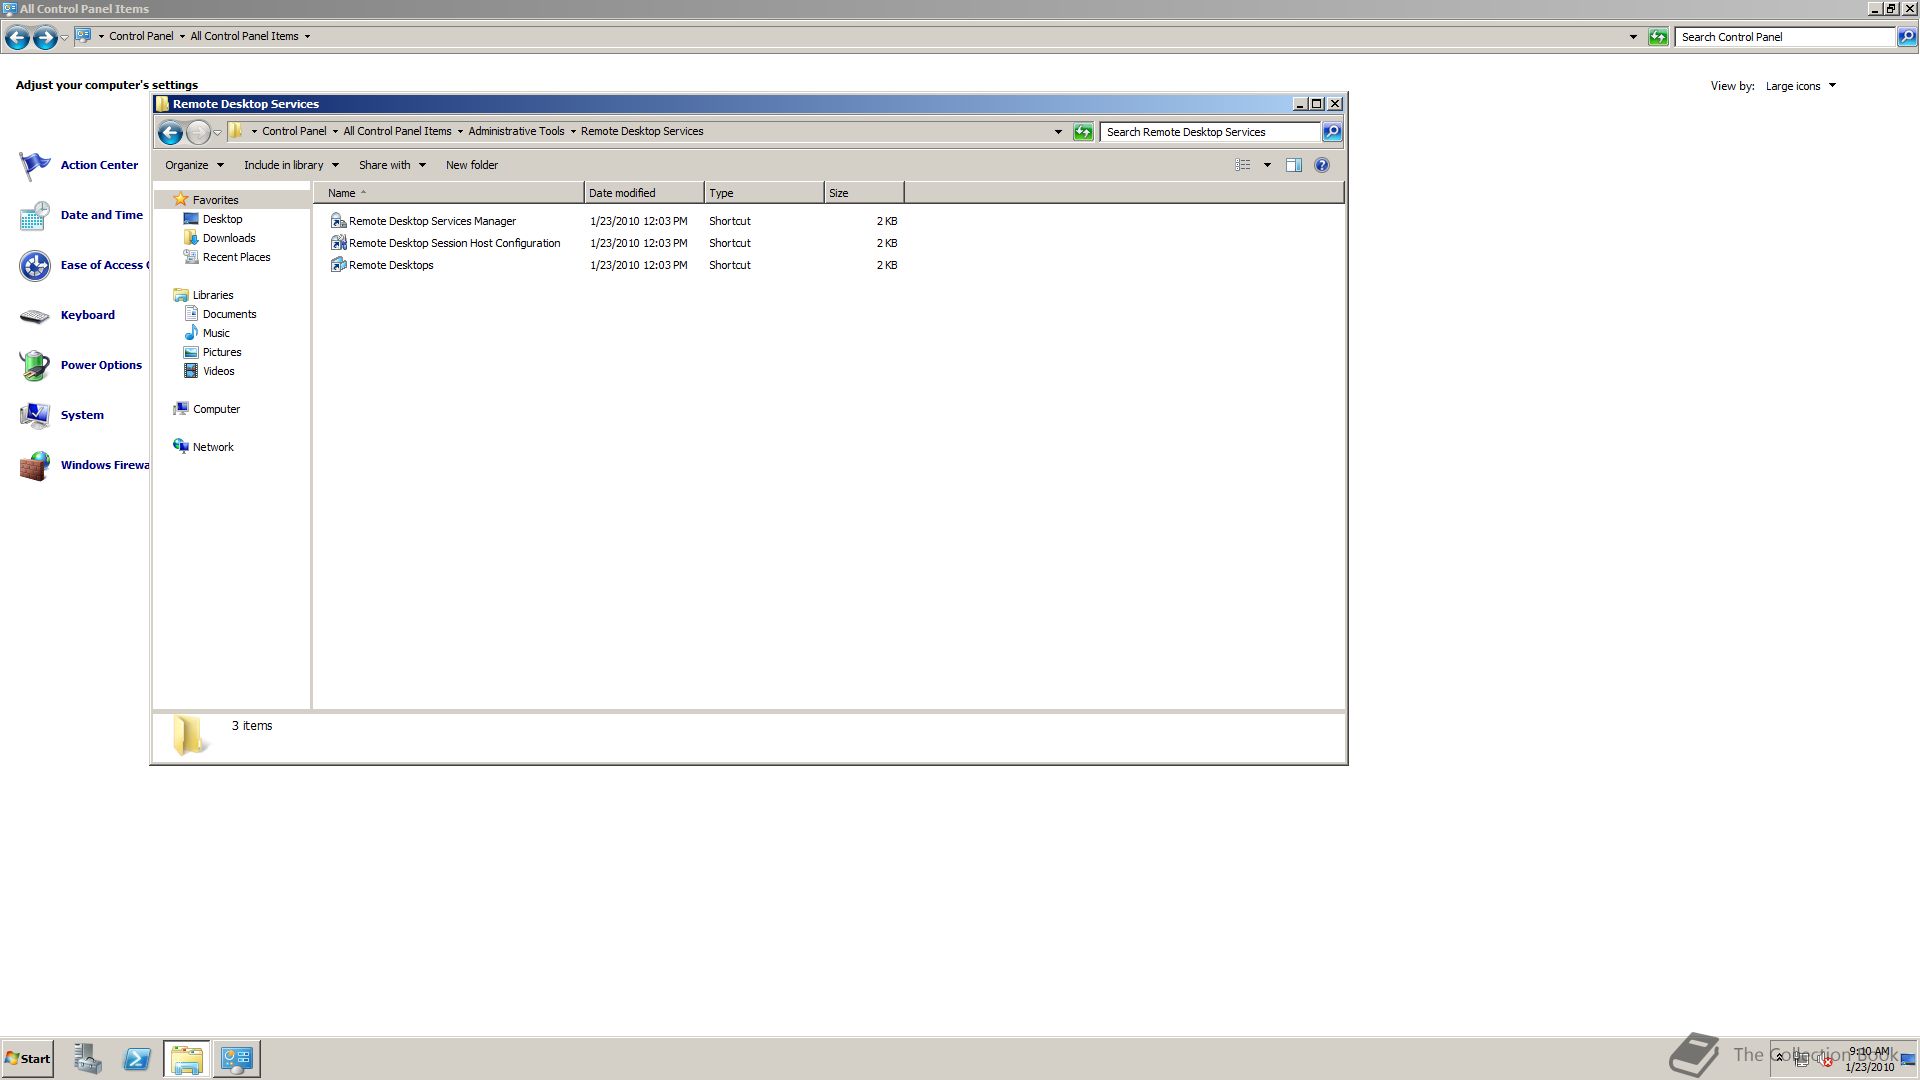The width and height of the screenshot is (1920, 1080).
Task: Open recent pages dropdown next to Forward arrow
Action: coord(217,132)
